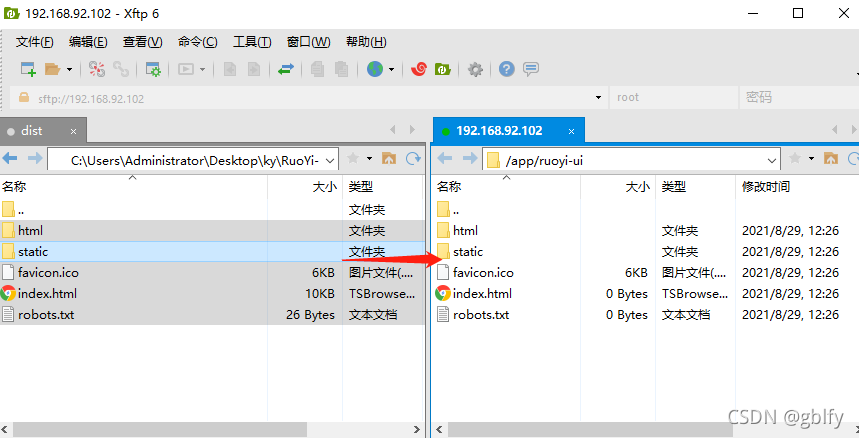Sort local pane by 类型 column
This screenshot has width=859, height=438.
click(383, 187)
